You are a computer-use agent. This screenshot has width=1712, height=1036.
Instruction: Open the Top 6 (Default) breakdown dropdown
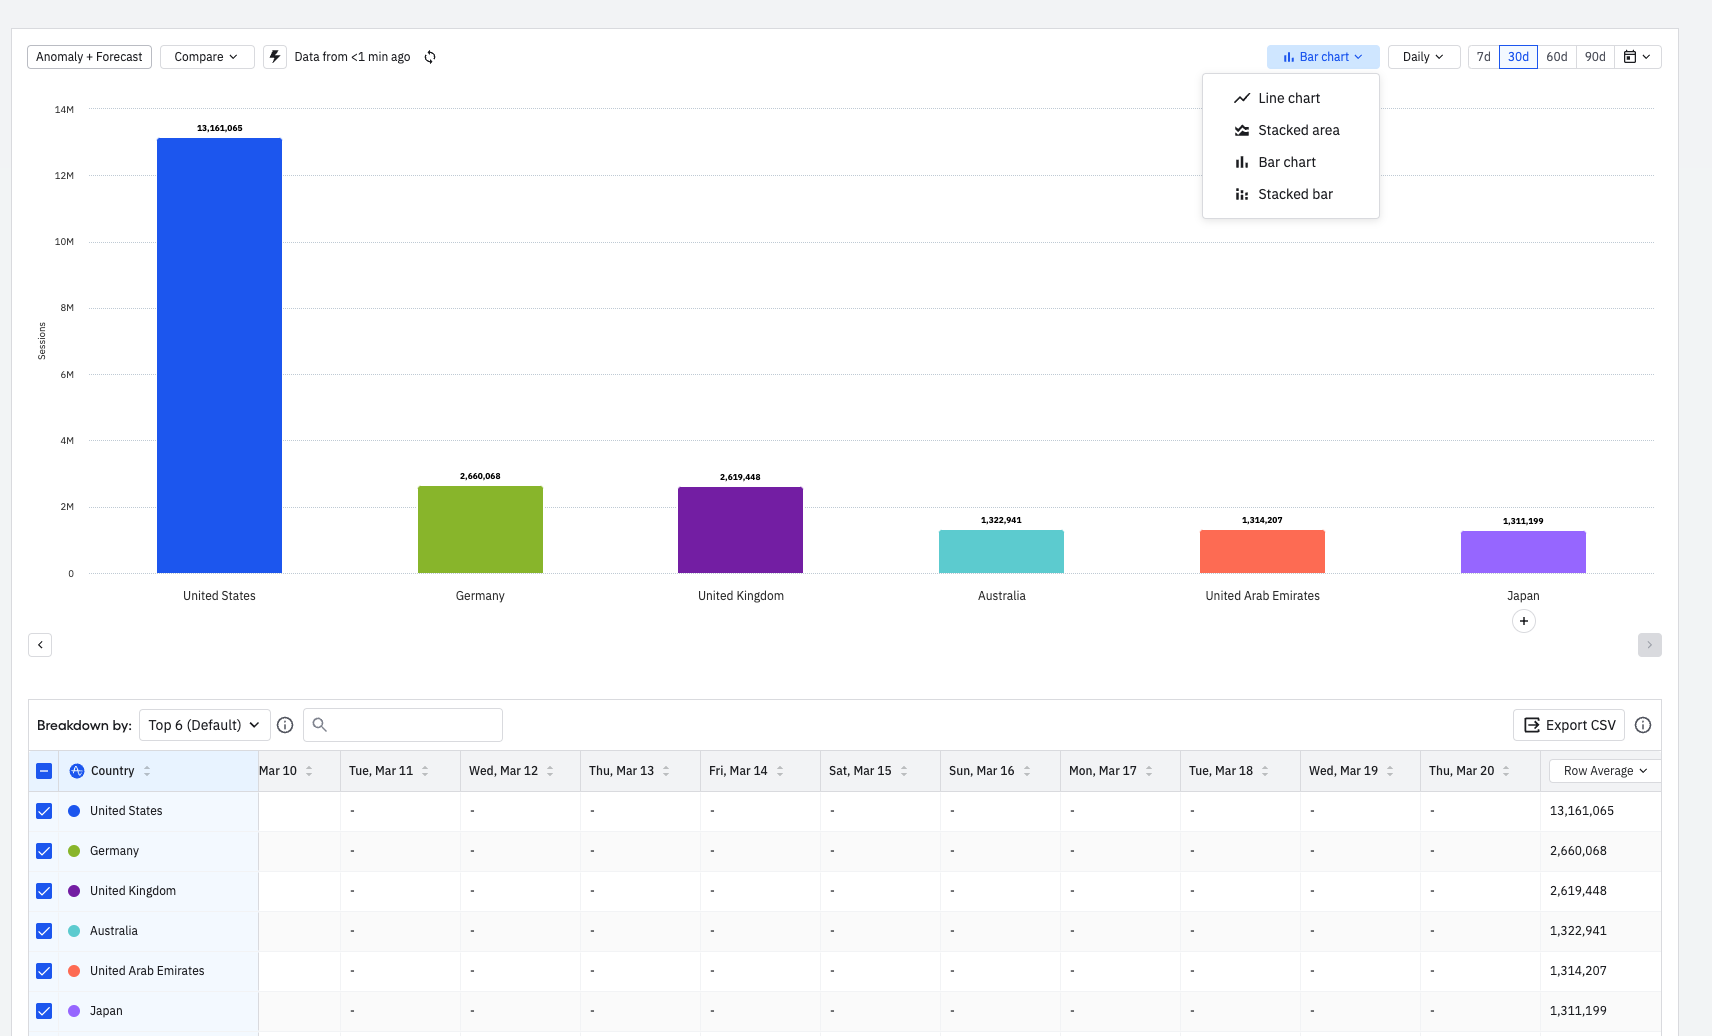[204, 725]
